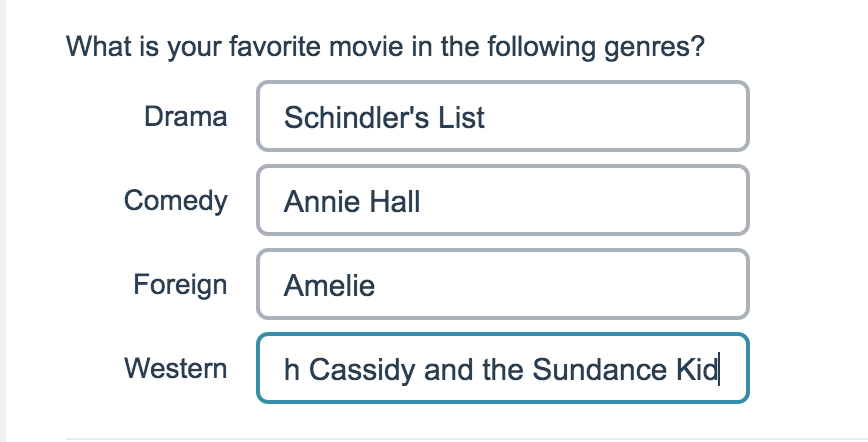
Task: Place cursor on the "Amelie" text
Action: [329, 287]
